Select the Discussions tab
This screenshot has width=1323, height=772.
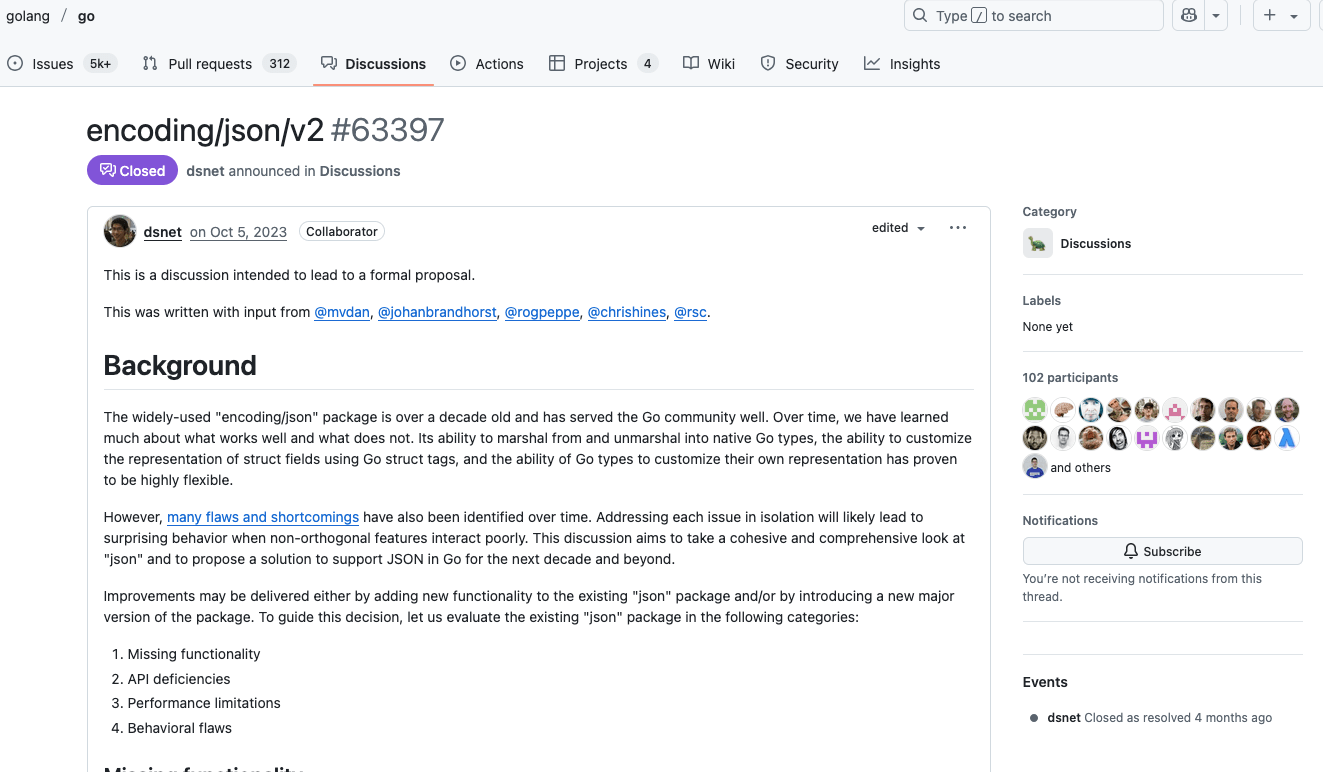[x=373, y=64]
